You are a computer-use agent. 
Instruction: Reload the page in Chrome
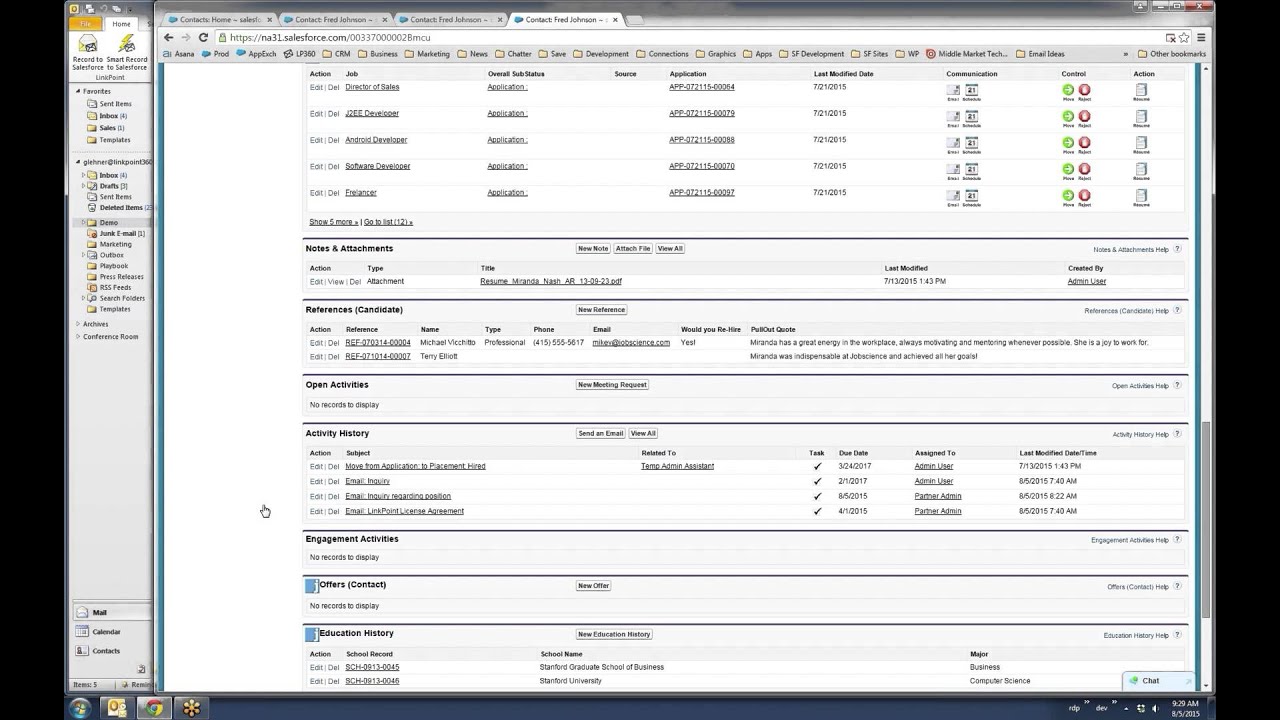coord(203,37)
